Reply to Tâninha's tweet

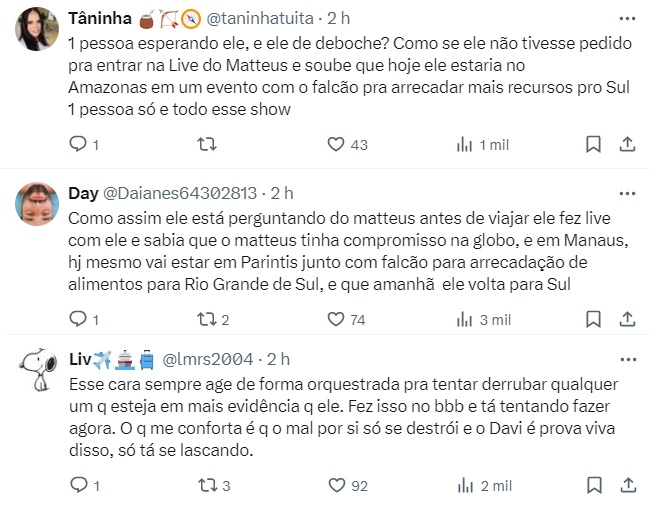(79, 145)
